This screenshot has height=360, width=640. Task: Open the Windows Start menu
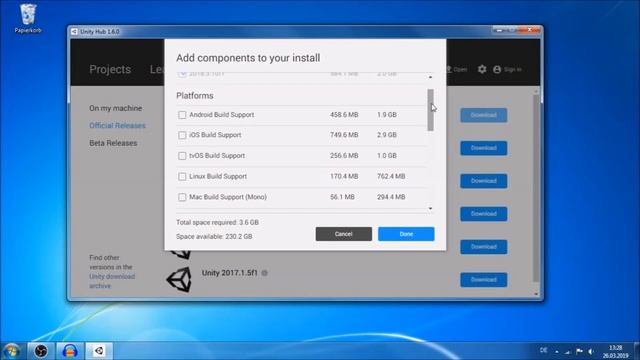pos(11,351)
